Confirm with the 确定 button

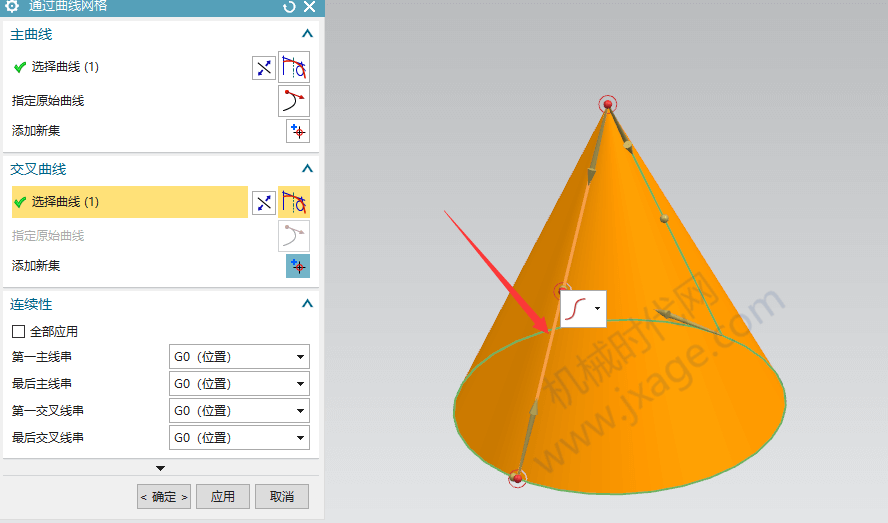coord(164,497)
